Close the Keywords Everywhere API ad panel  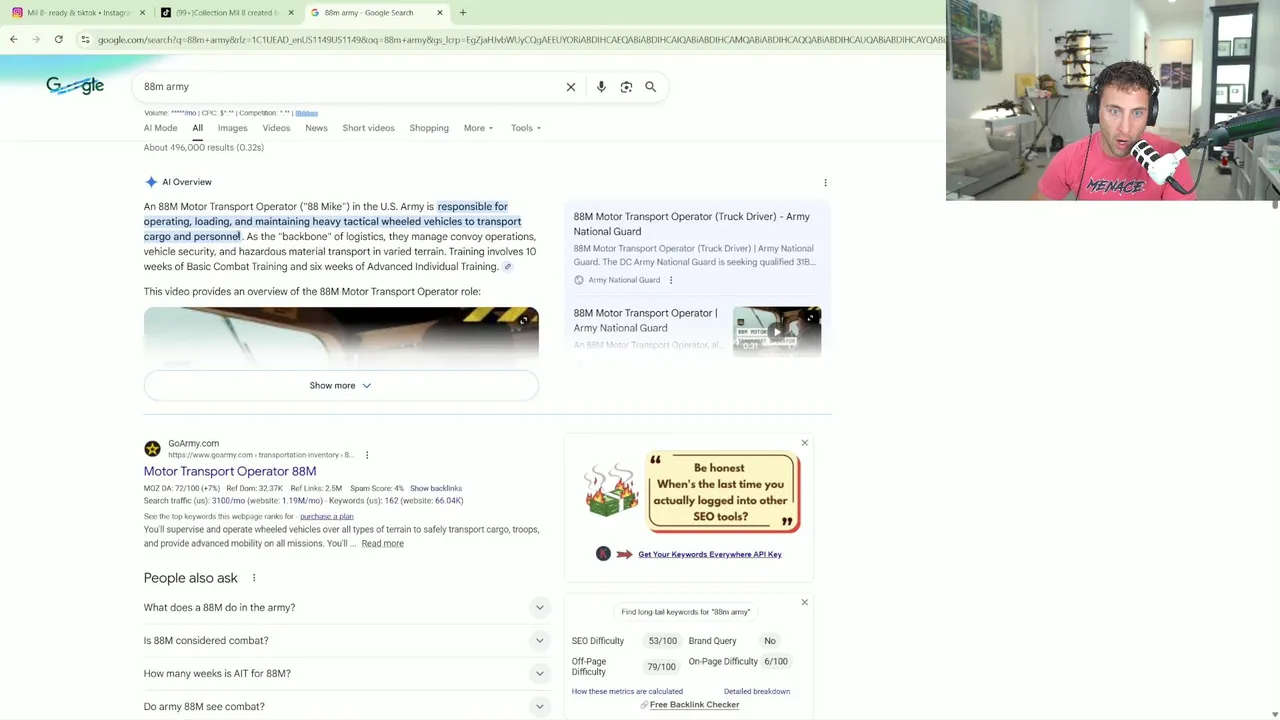(x=804, y=443)
